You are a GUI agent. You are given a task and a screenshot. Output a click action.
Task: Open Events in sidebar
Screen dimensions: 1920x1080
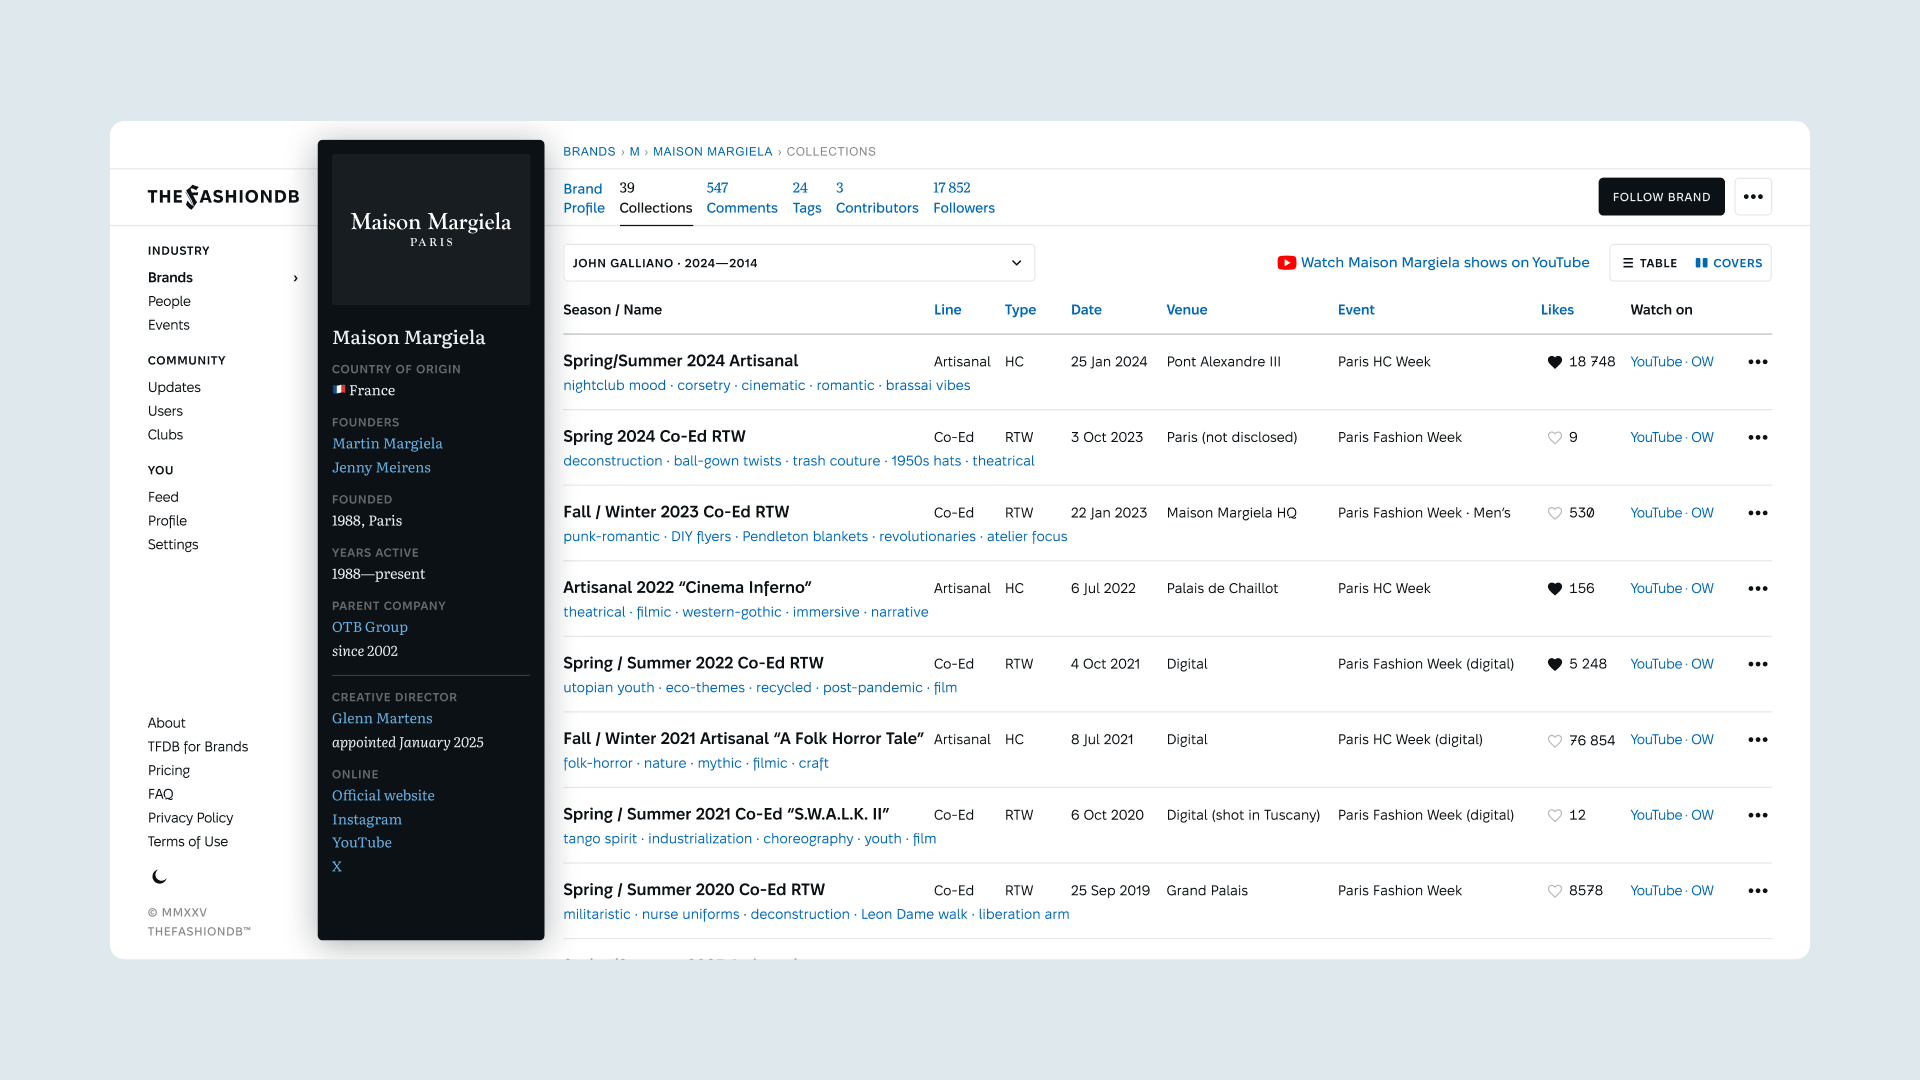click(x=168, y=325)
